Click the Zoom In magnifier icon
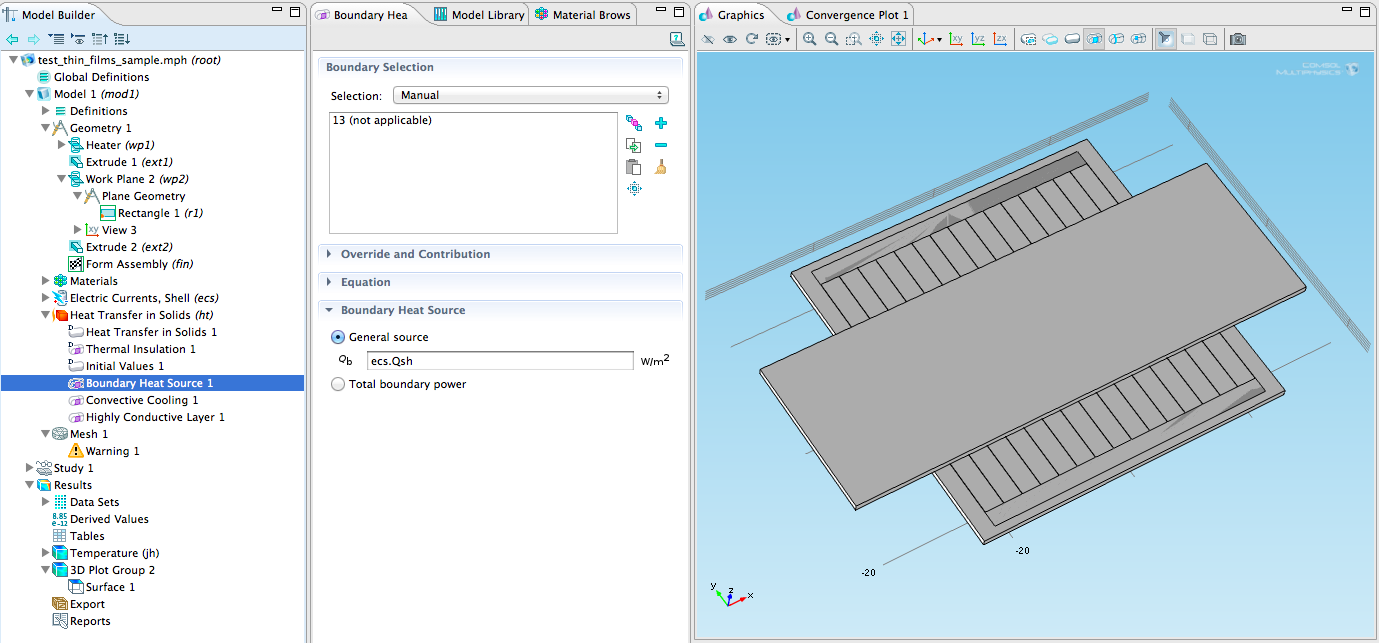 [x=809, y=39]
